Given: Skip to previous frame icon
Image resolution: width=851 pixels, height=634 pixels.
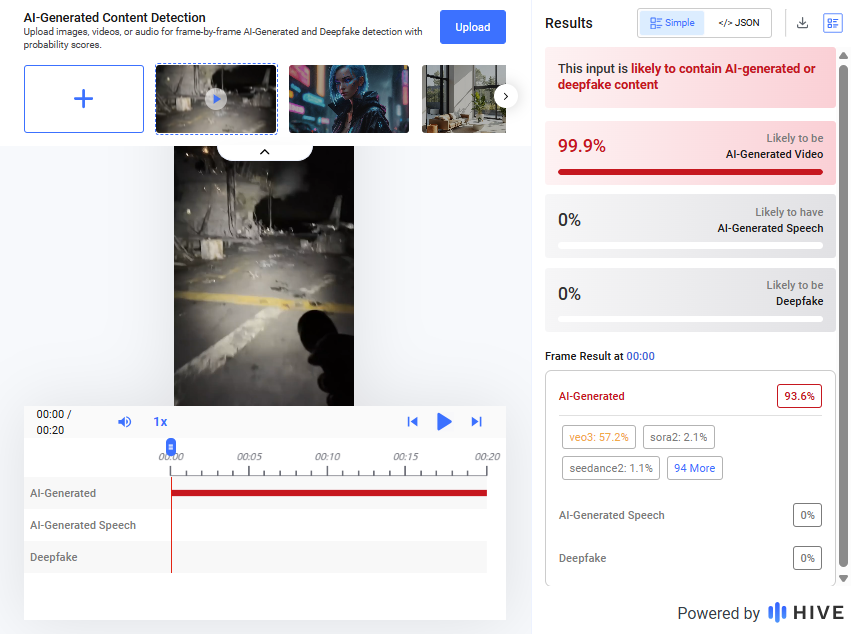Looking at the screenshot, I should (x=412, y=422).
